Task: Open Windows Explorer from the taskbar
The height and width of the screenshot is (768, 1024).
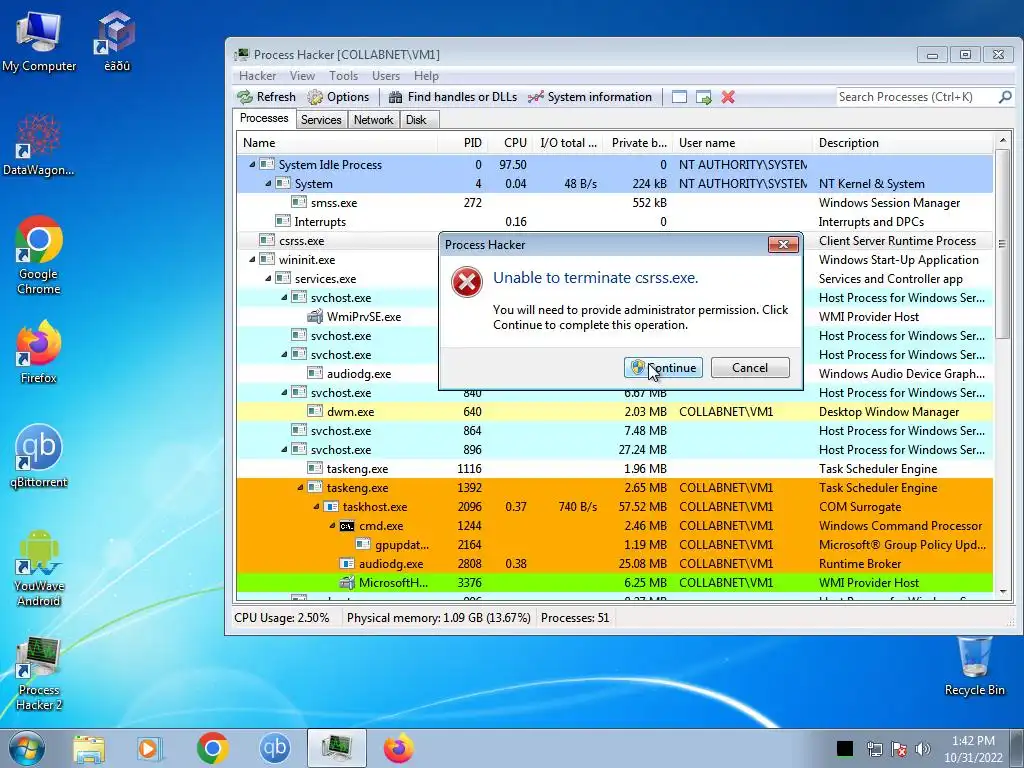Action: pyautogui.click(x=89, y=748)
